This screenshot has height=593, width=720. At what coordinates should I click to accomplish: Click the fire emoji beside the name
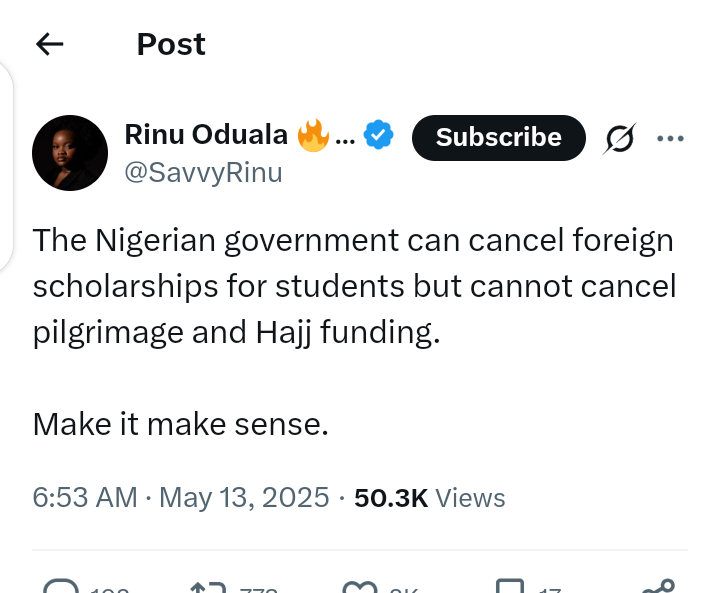coord(313,135)
